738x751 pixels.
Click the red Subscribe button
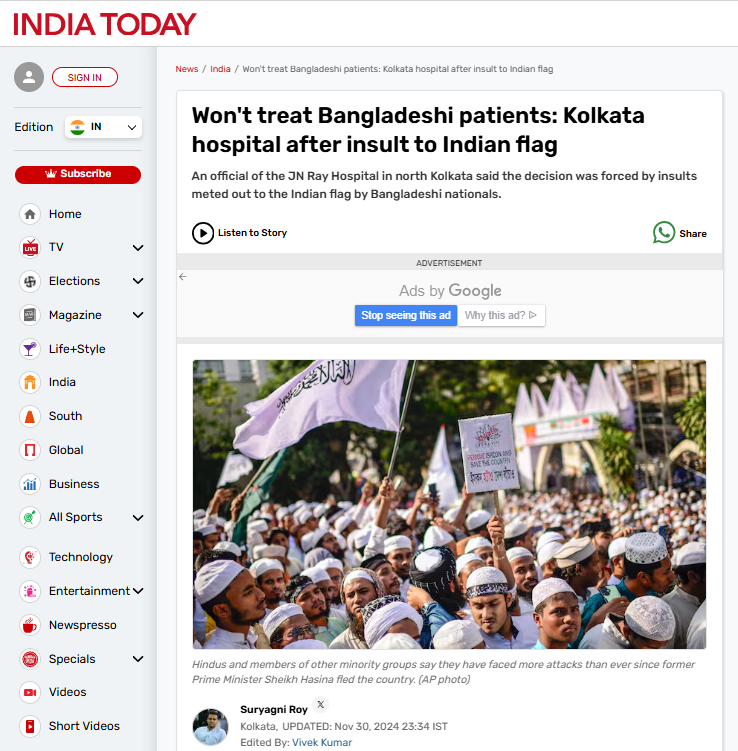pyautogui.click(x=78, y=174)
